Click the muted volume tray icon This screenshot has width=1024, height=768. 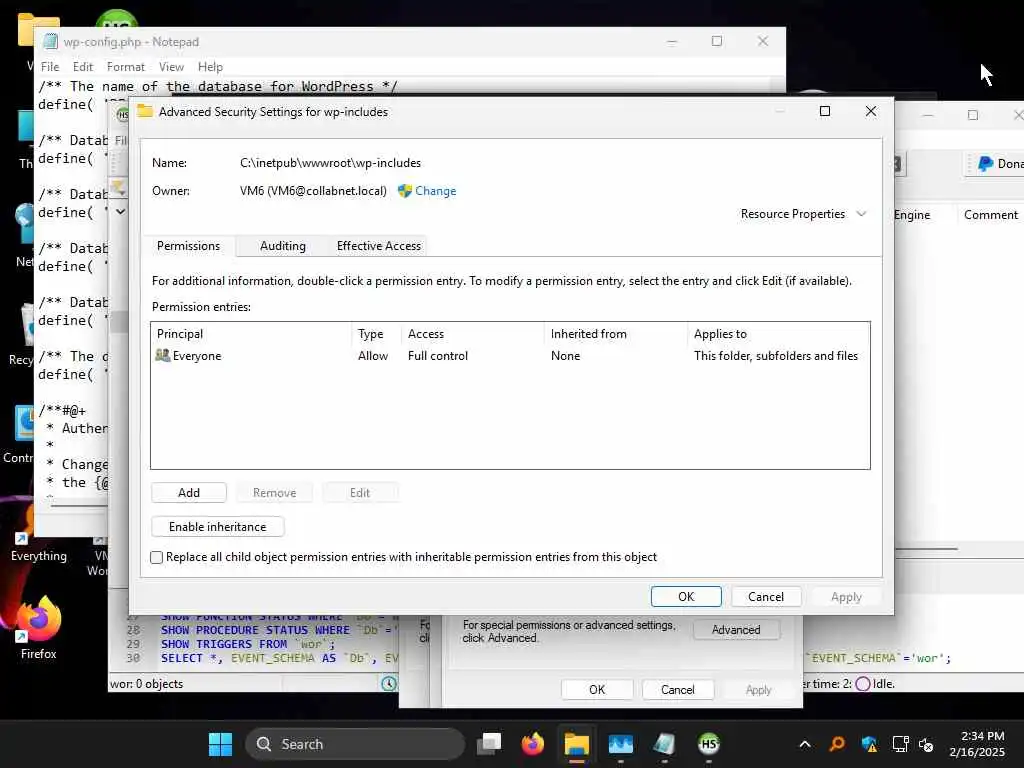(x=926, y=744)
